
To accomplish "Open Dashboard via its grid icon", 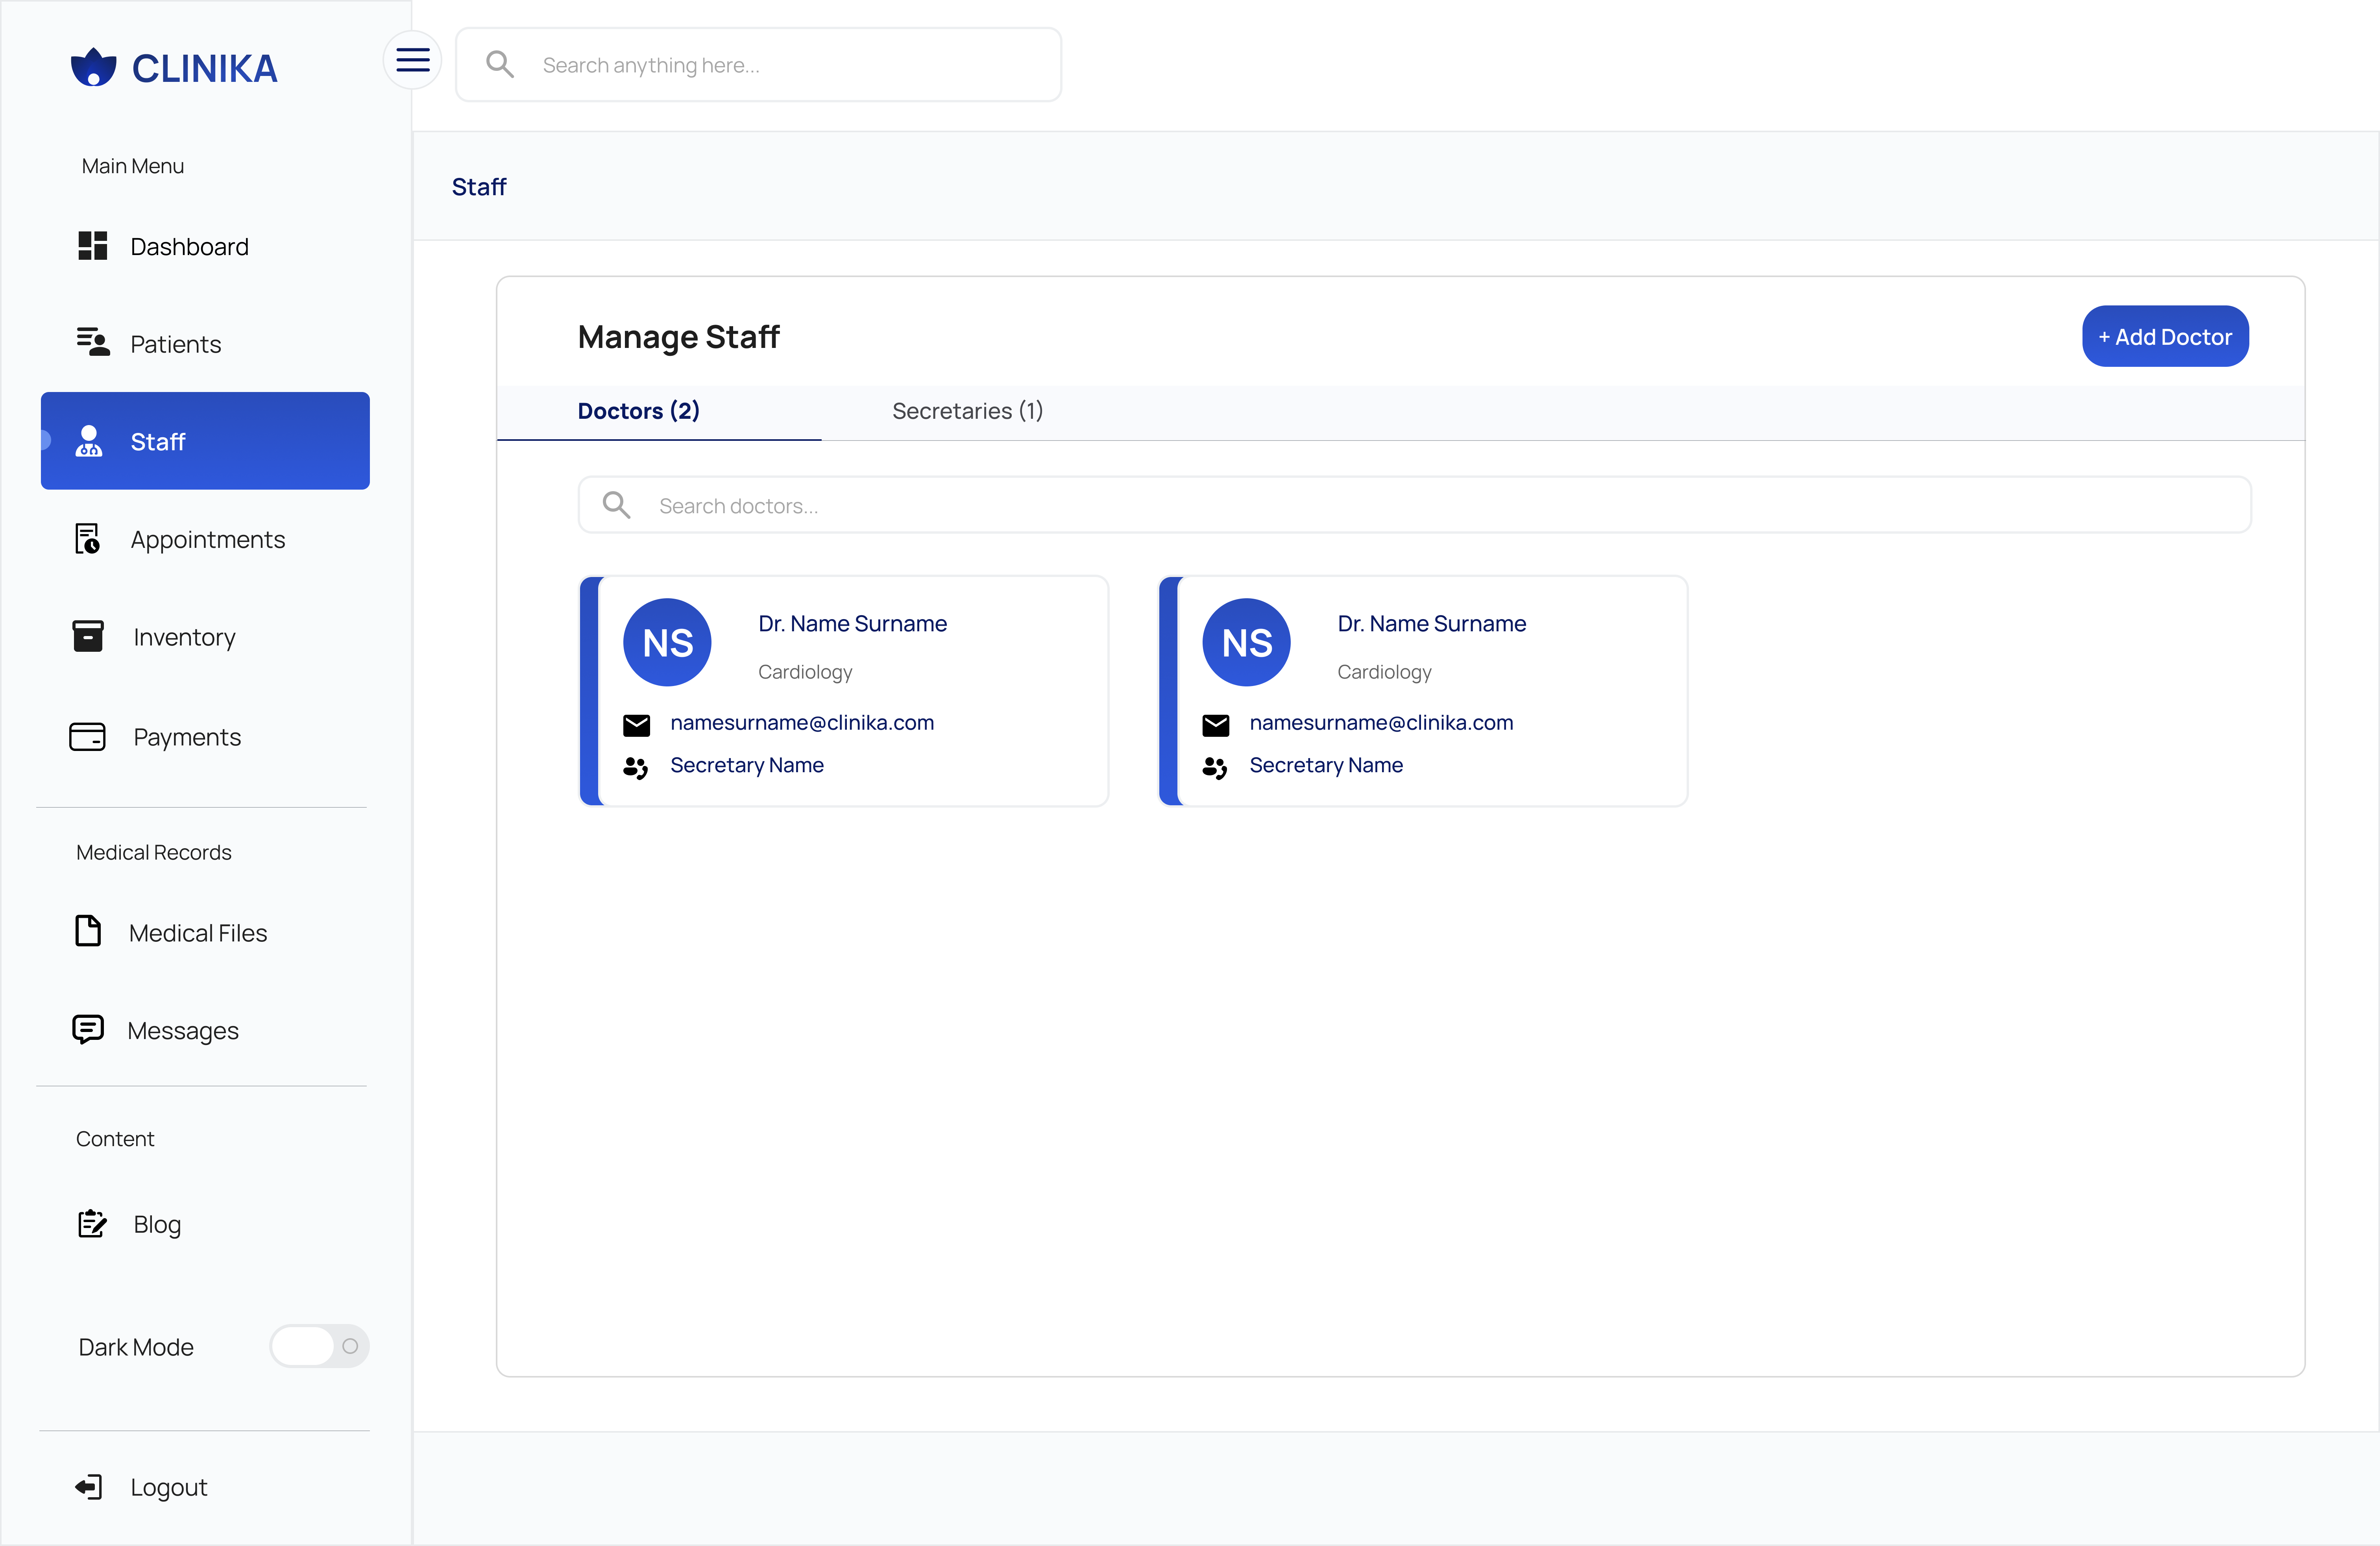I will coord(92,246).
